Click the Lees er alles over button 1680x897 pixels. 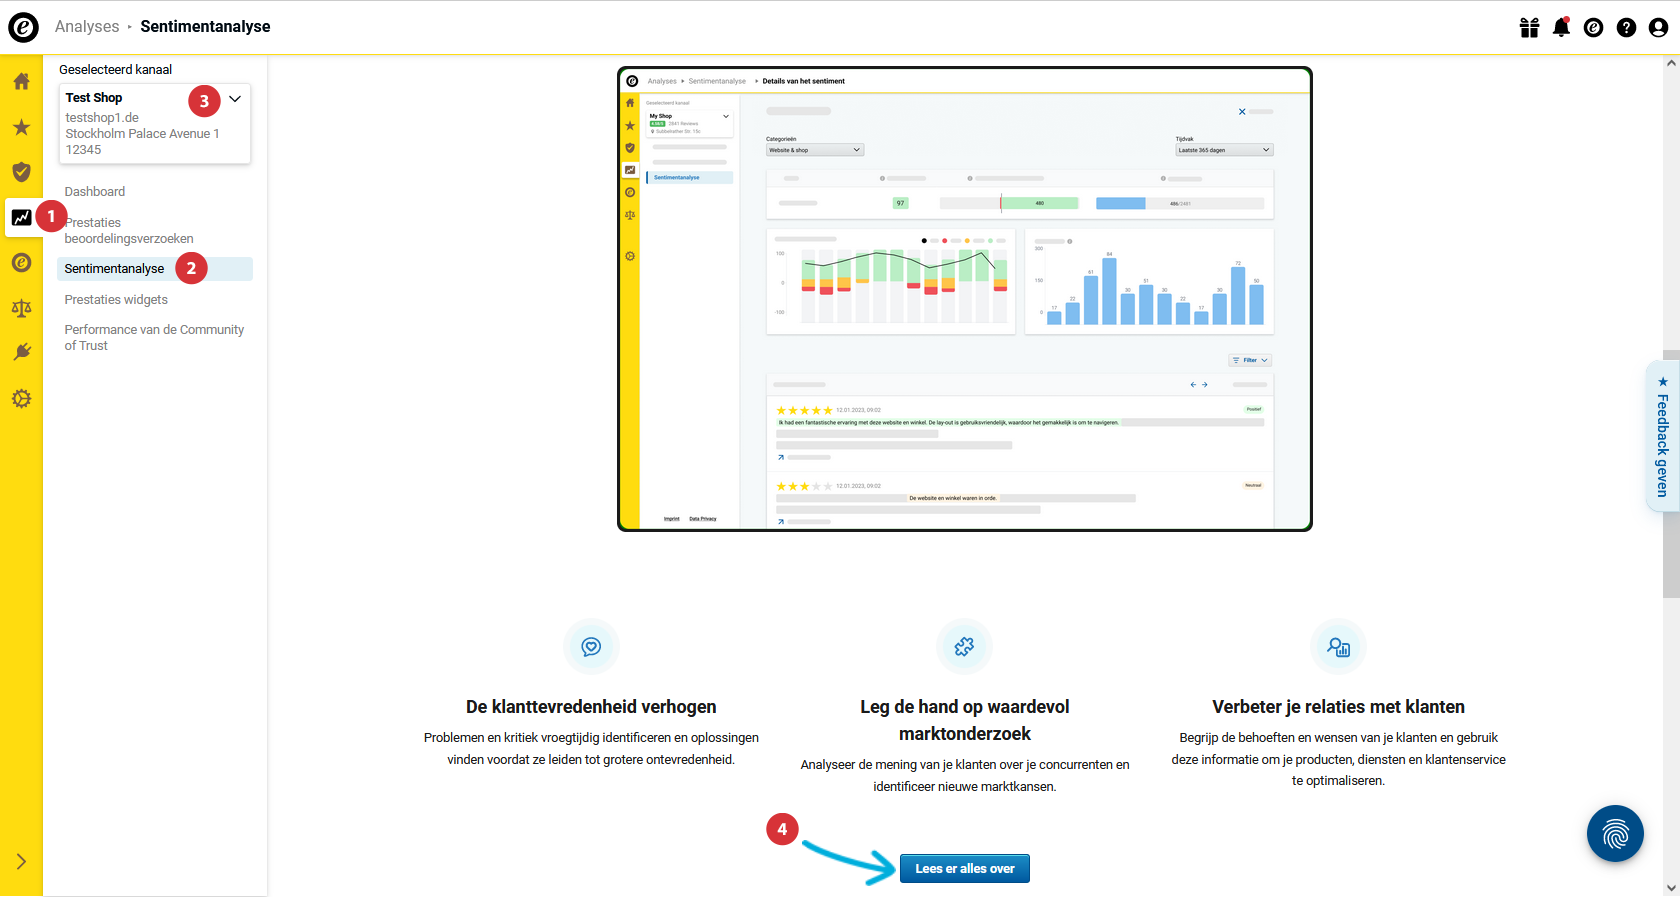[964, 869]
